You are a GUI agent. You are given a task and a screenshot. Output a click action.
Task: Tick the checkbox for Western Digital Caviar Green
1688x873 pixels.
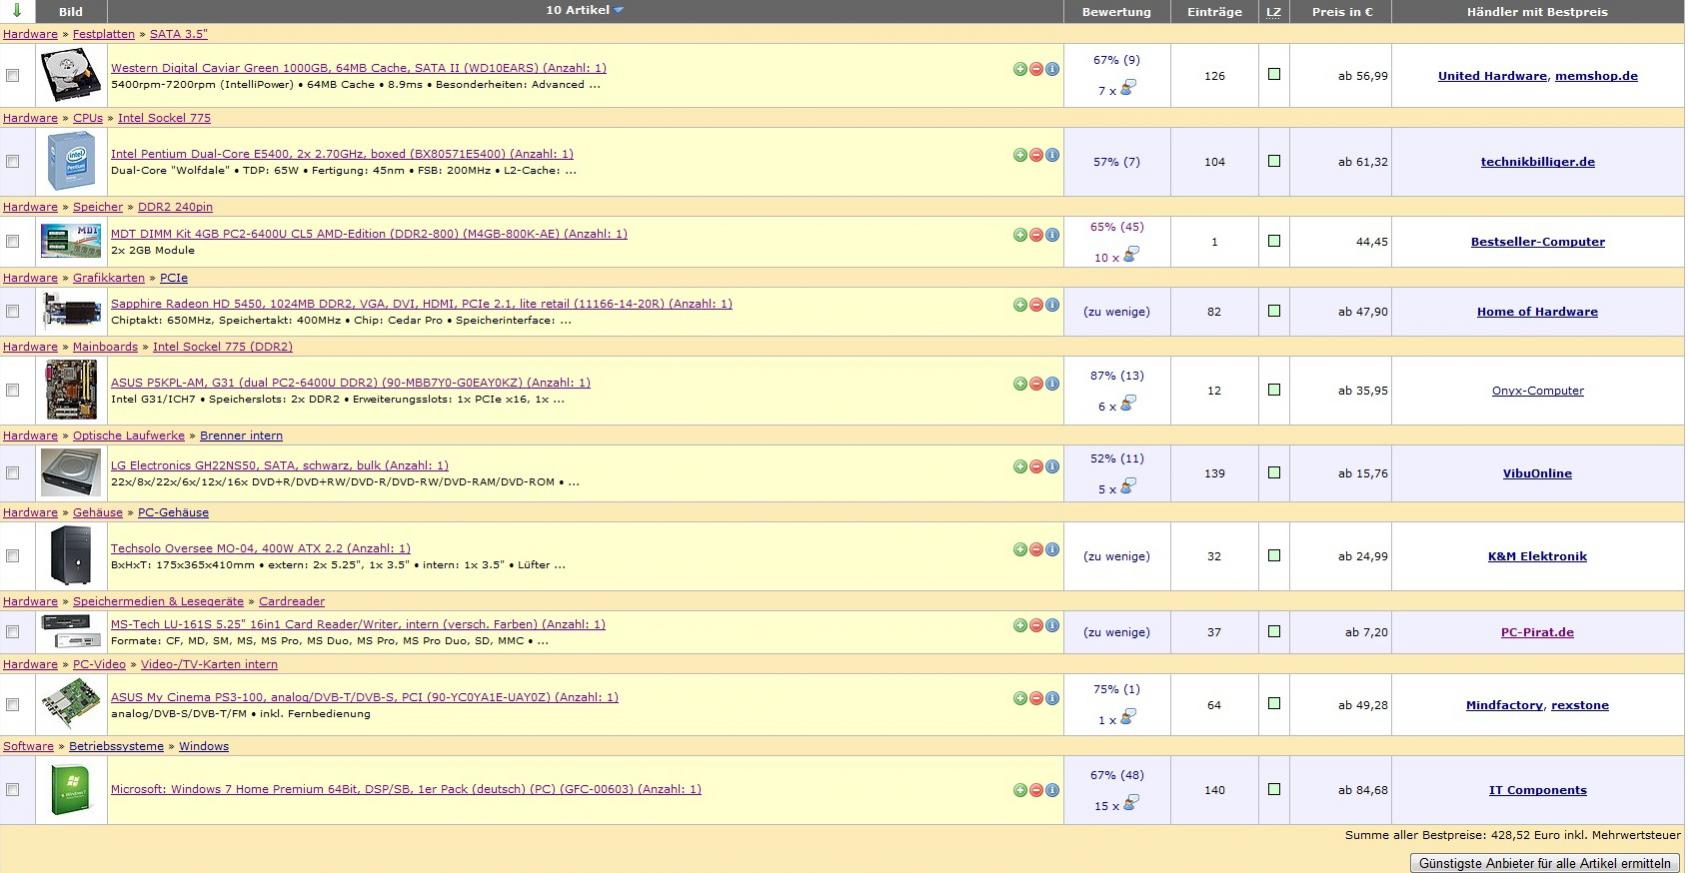point(13,76)
